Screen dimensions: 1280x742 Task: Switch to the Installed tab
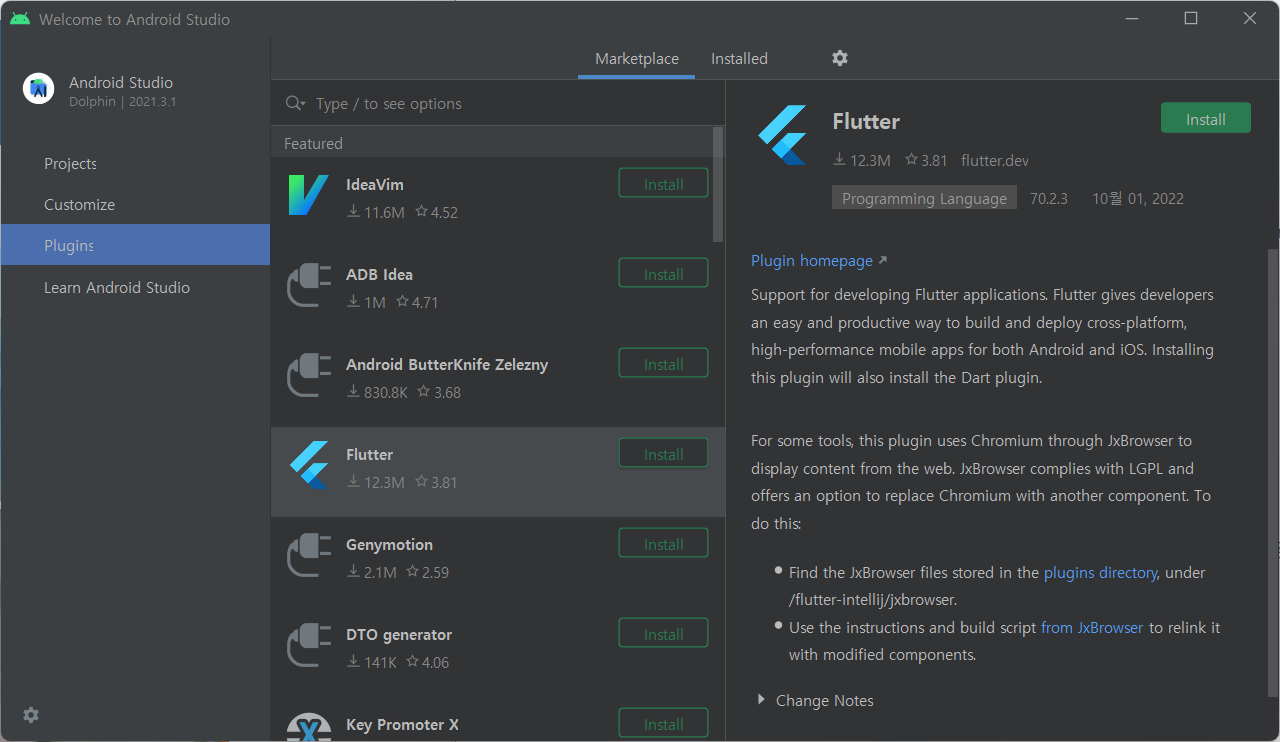(739, 58)
